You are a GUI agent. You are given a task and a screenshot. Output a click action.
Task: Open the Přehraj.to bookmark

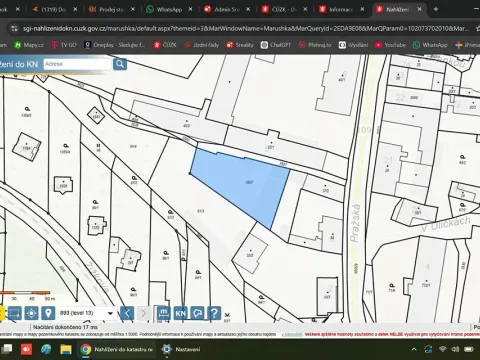click(315, 45)
